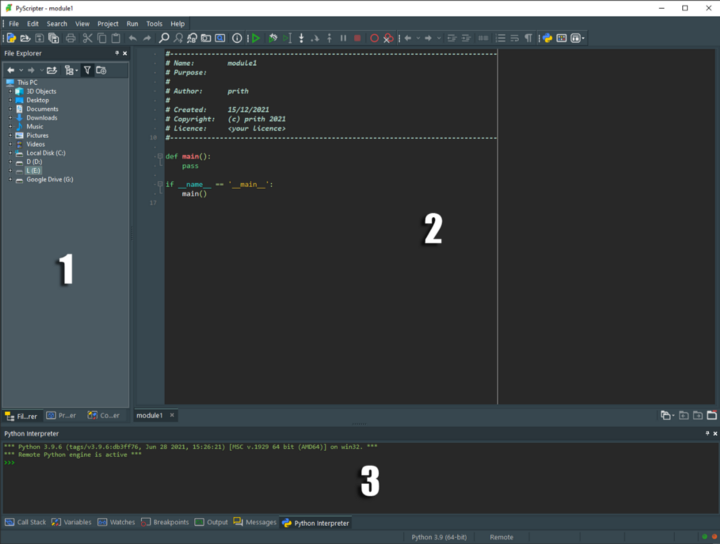
Task: Click the Replace toolbar icon
Action: pyautogui.click(x=192, y=39)
